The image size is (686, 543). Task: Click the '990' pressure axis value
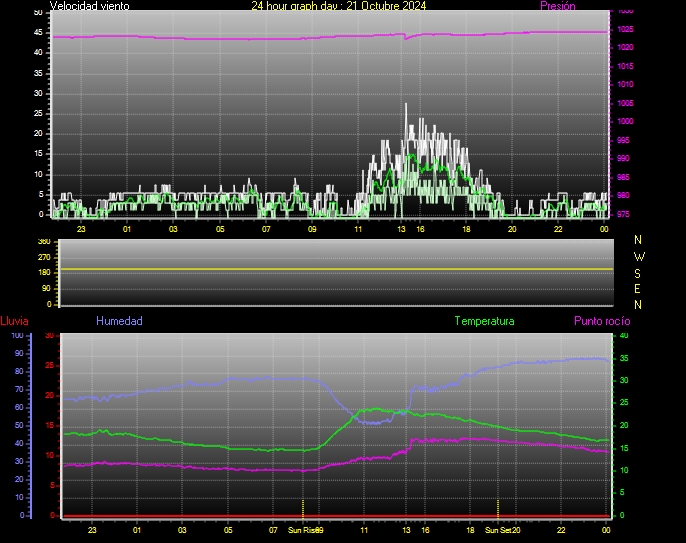pyautogui.click(x=623, y=158)
